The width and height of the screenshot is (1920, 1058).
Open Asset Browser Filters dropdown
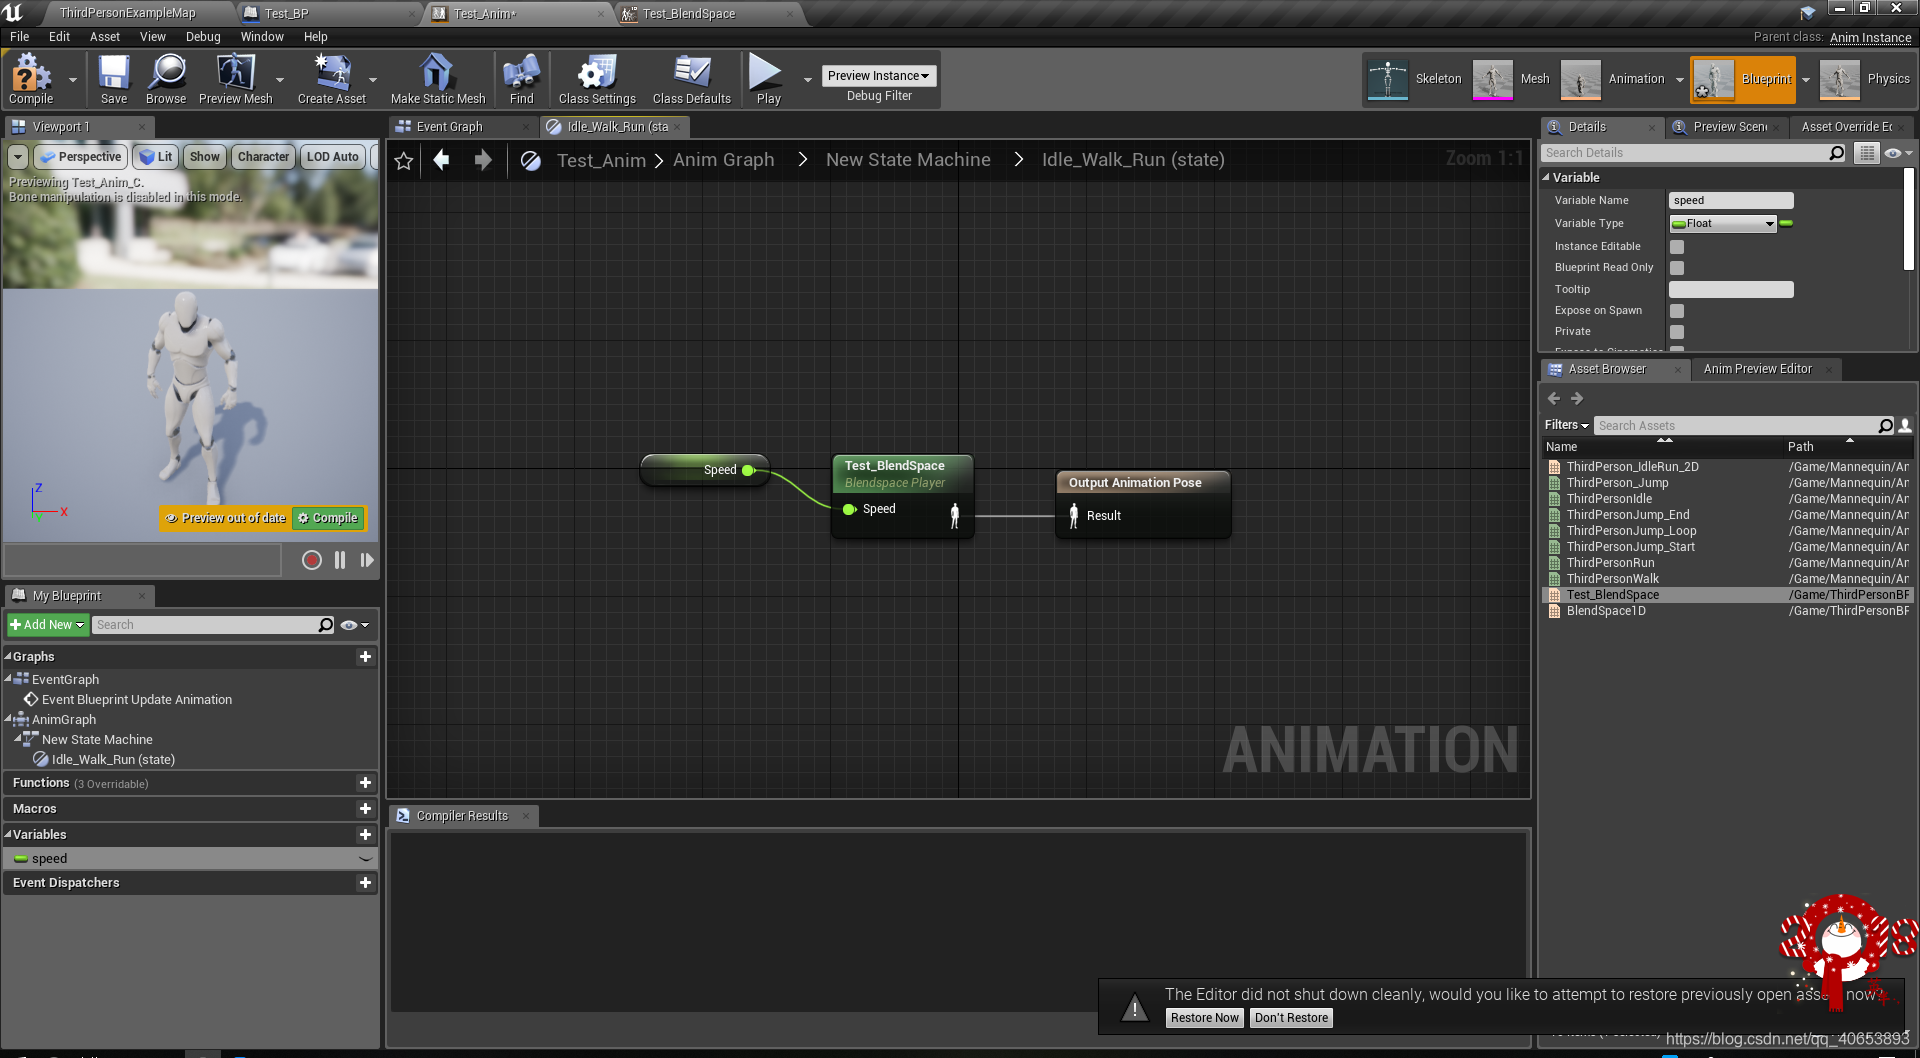(x=1566, y=425)
